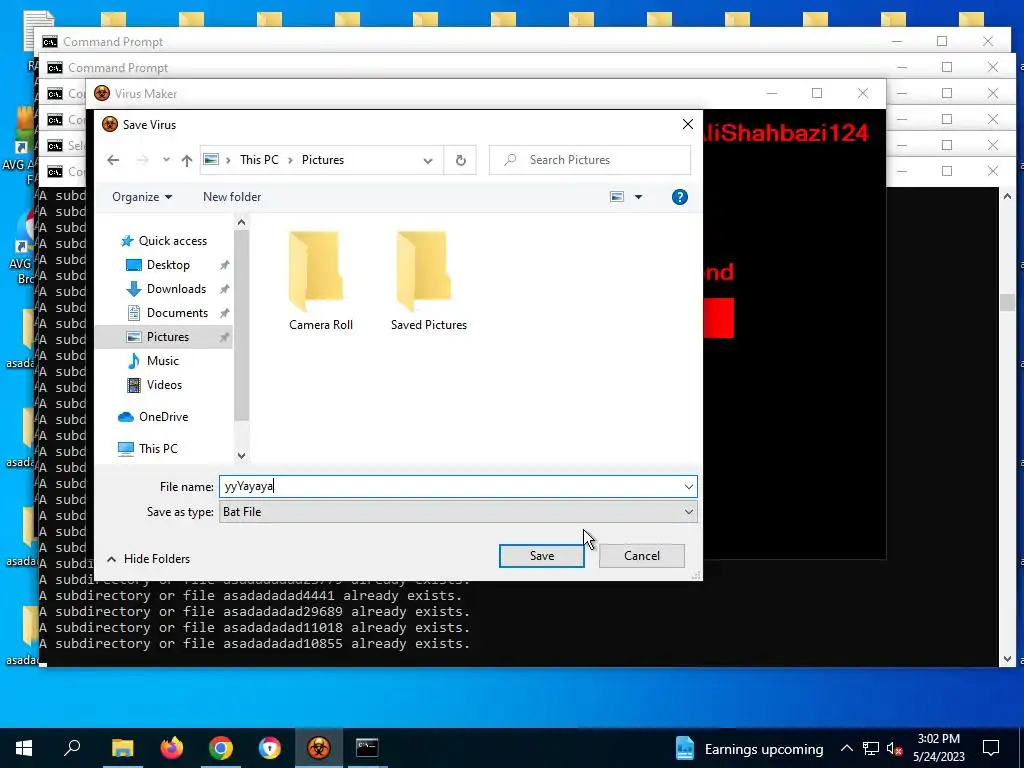Image resolution: width=1024 pixels, height=768 pixels.
Task: Open the clock showing 3:02 PM
Action: click(938, 748)
